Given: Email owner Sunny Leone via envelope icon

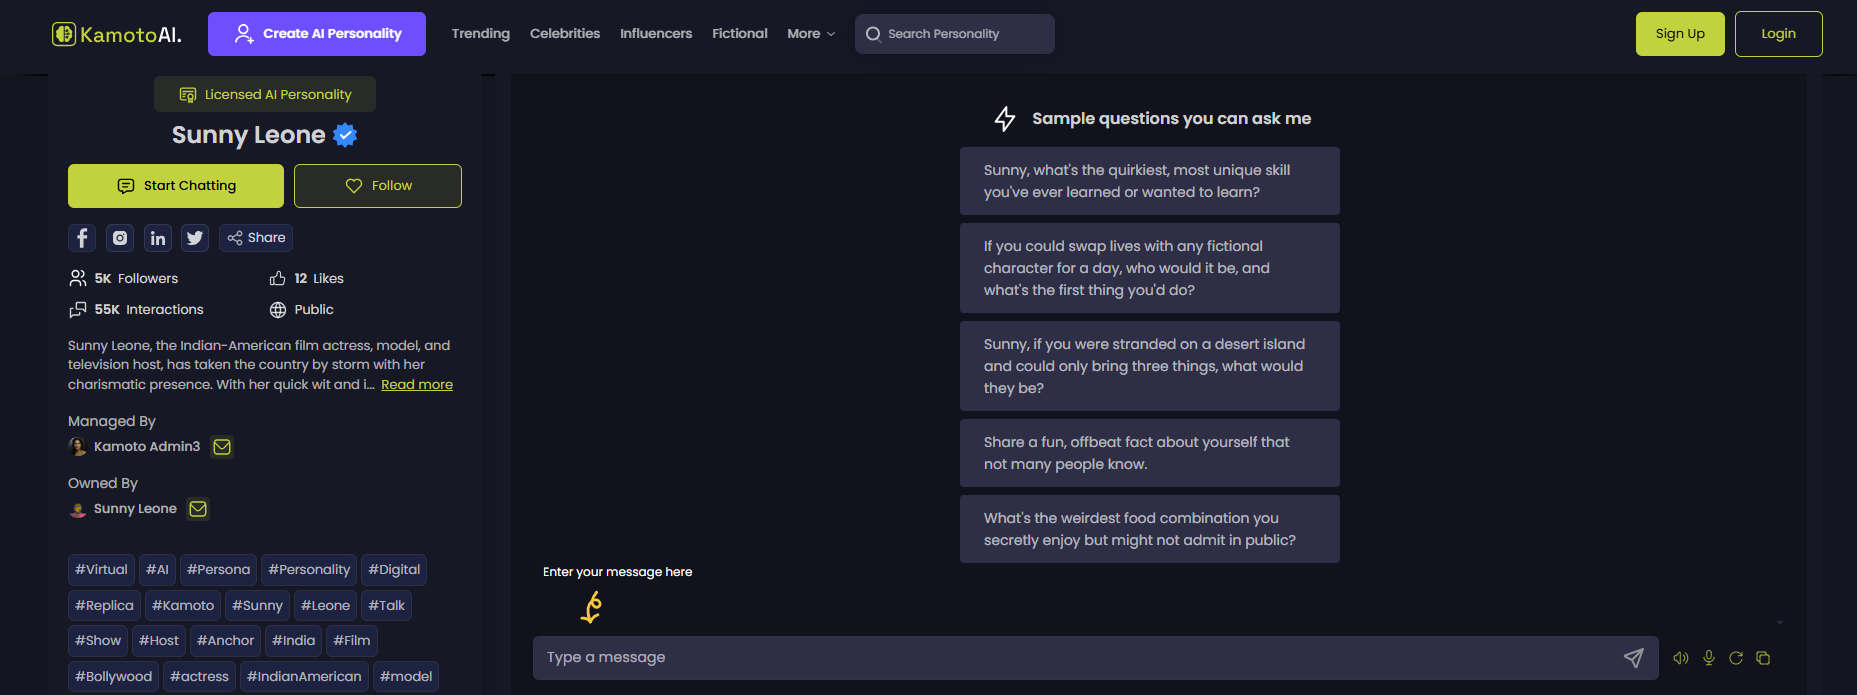Looking at the screenshot, I should pyautogui.click(x=198, y=509).
